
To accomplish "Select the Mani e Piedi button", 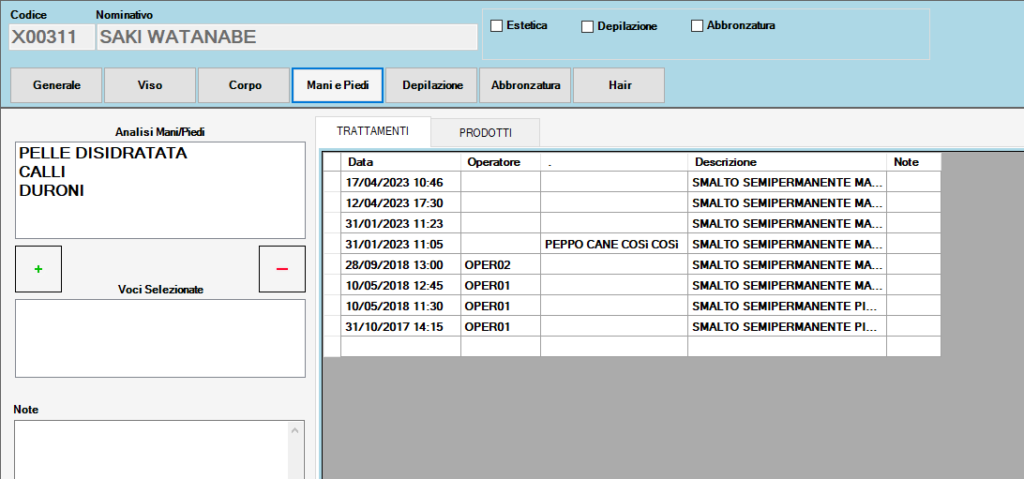I will coord(337,85).
